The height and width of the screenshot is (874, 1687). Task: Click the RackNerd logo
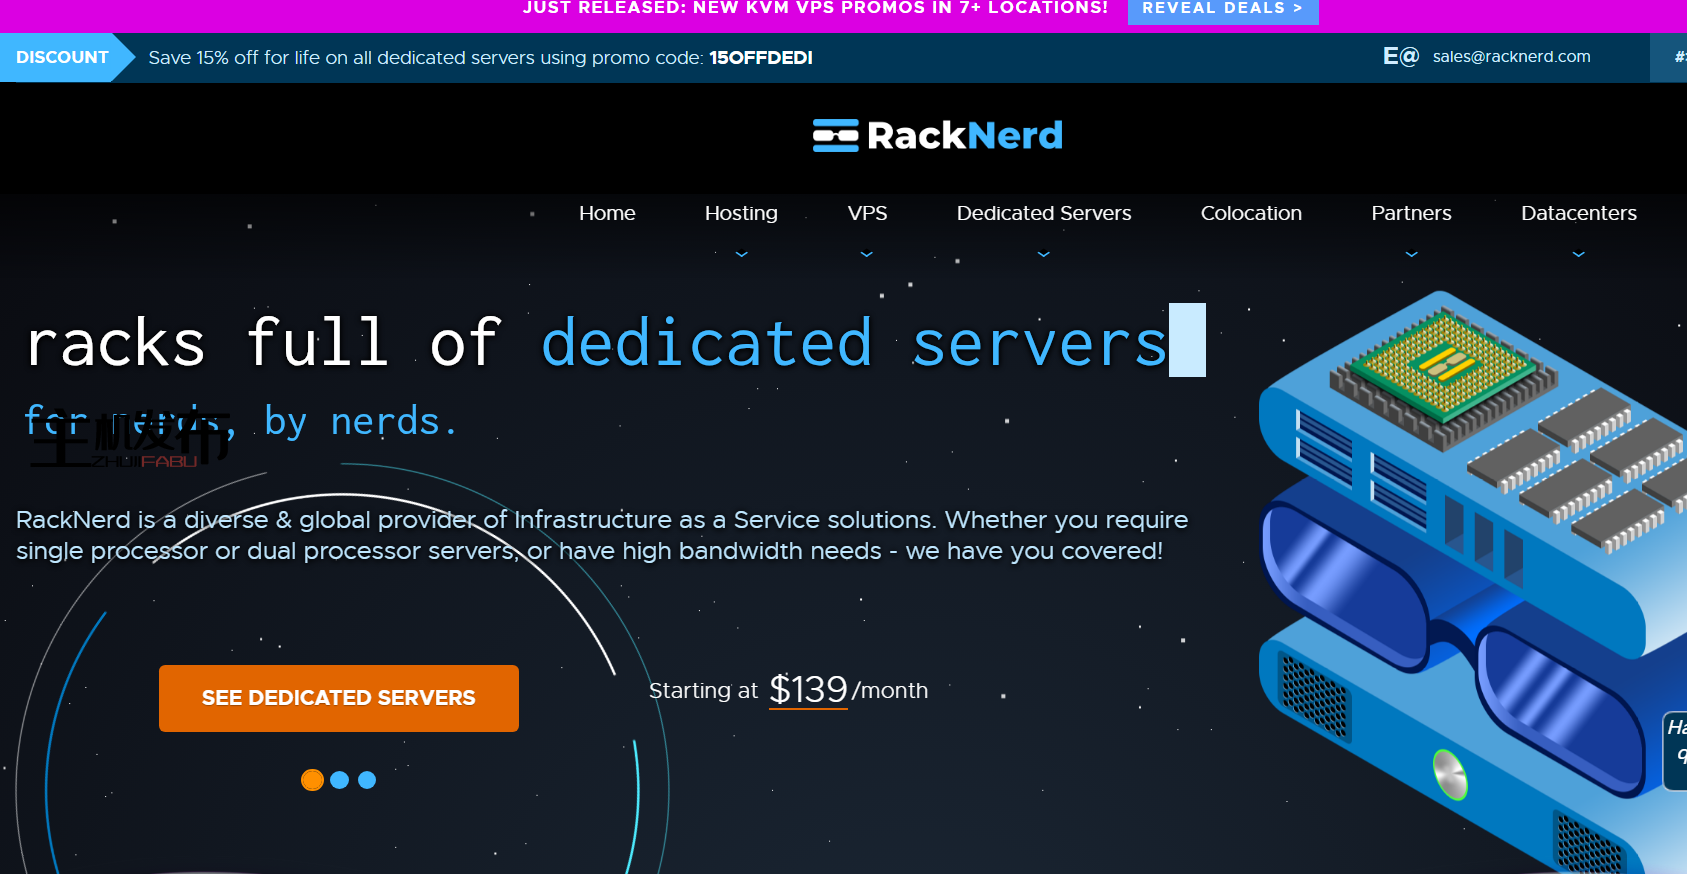[937, 135]
